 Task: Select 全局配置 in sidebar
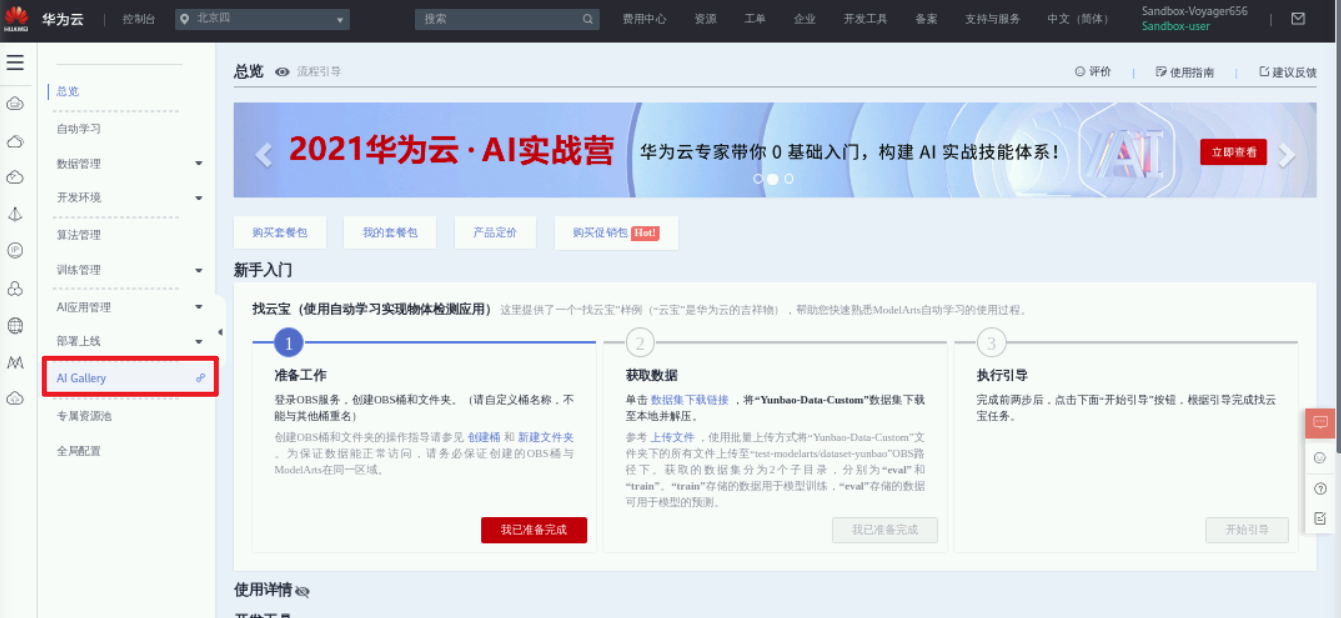[x=79, y=451]
